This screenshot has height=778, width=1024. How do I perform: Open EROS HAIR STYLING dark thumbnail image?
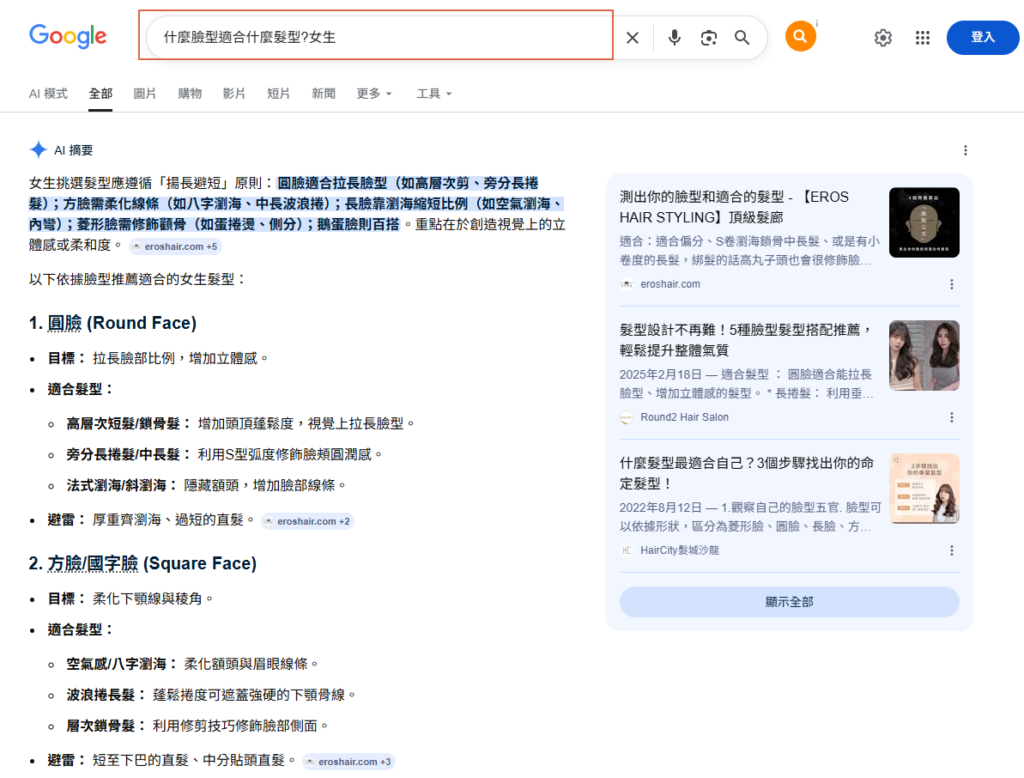[x=924, y=222]
